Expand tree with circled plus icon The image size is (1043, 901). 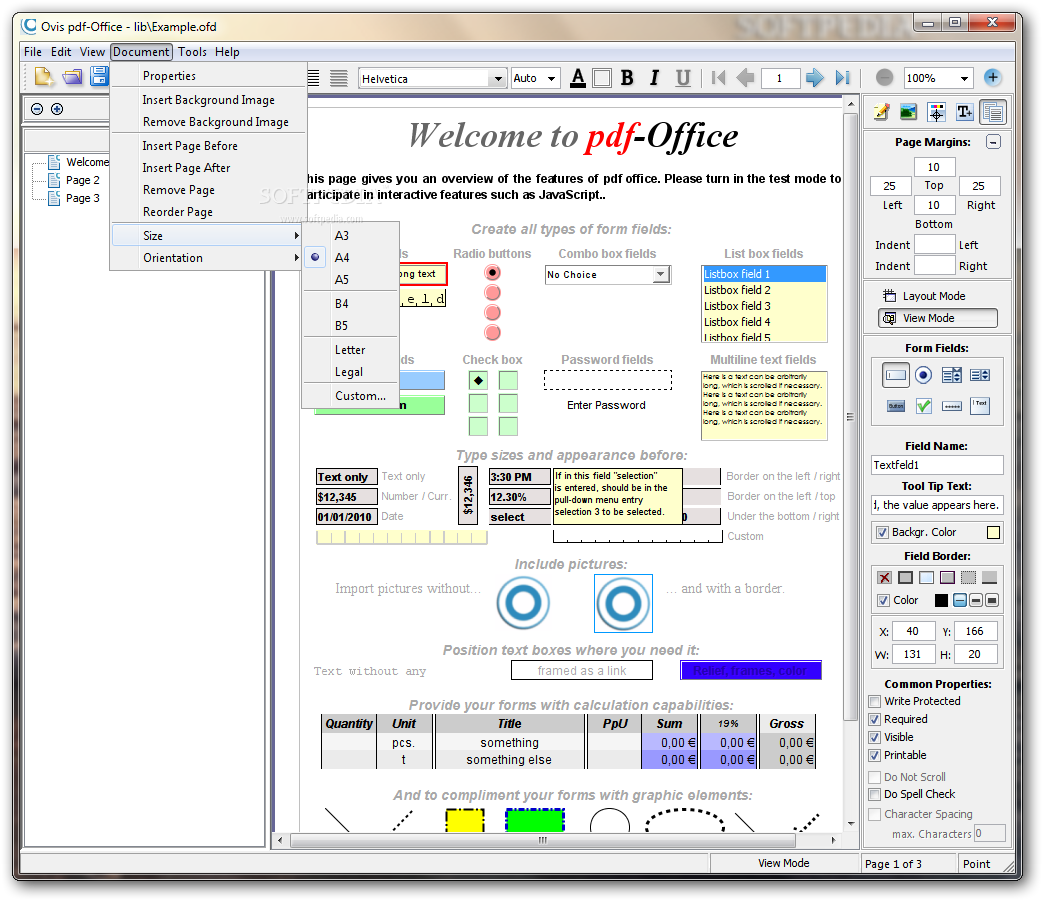(57, 109)
